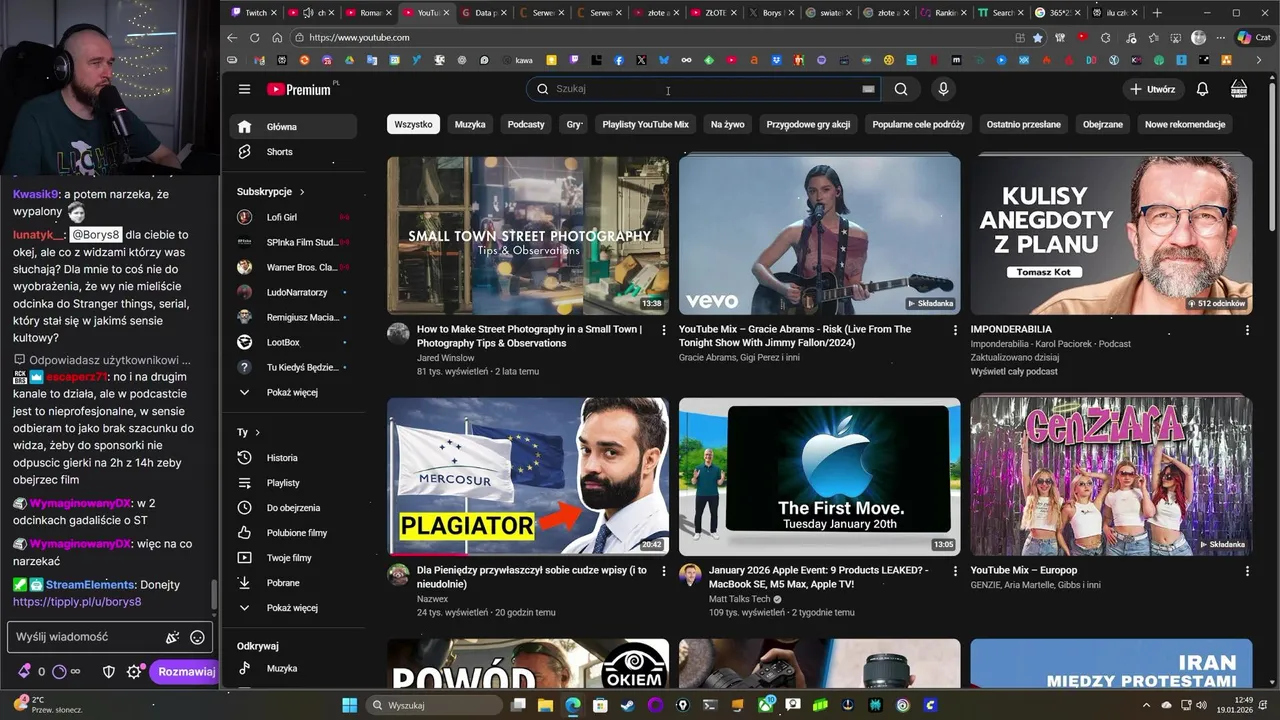Open Playlisty in the sidebar
This screenshot has width=1280, height=720.
point(294,483)
